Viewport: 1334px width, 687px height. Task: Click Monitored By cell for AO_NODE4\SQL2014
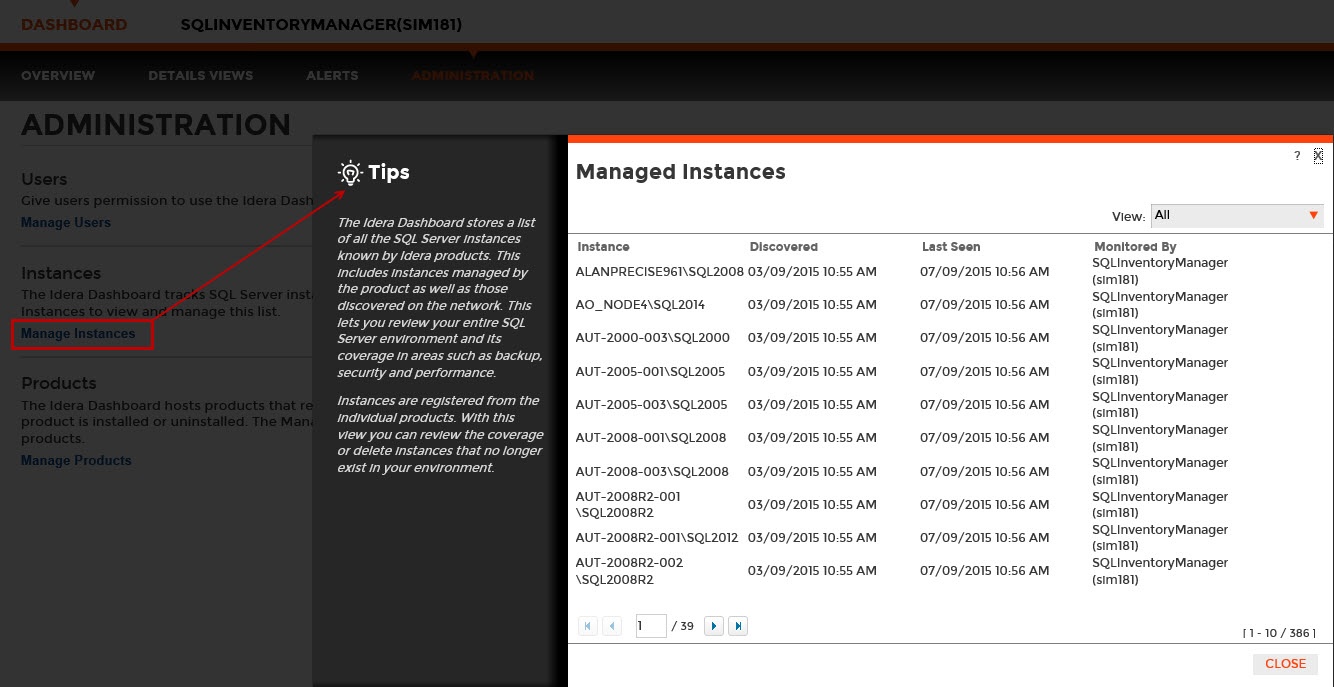(1160, 305)
